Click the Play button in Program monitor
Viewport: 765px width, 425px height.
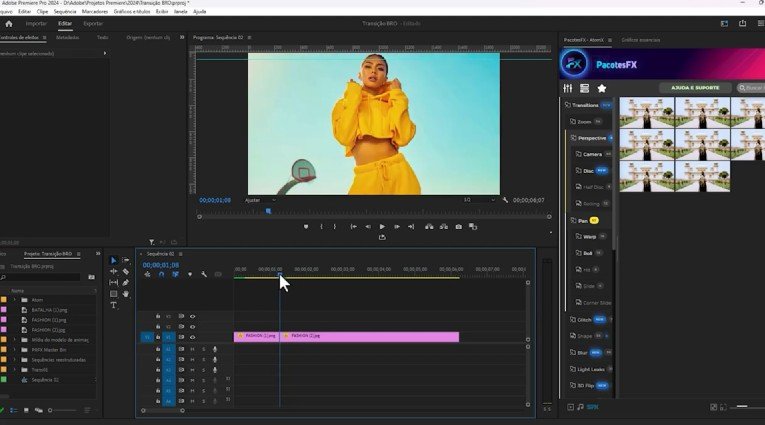pos(382,227)
